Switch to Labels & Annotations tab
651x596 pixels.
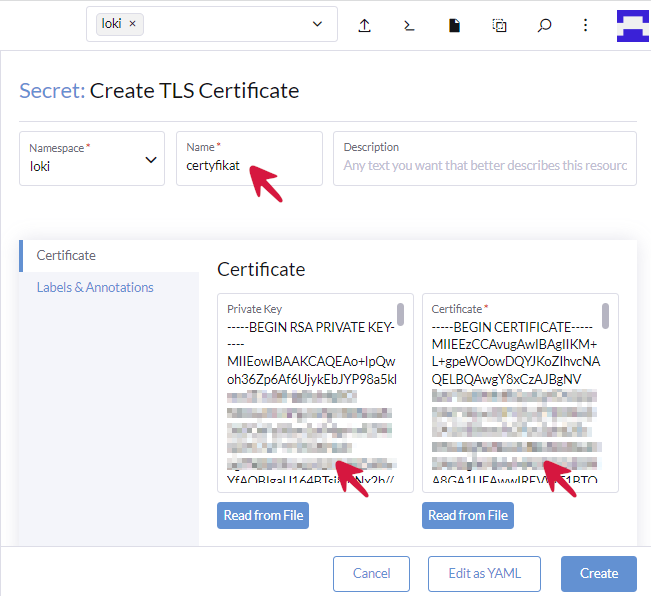click(x=95, y=288)
